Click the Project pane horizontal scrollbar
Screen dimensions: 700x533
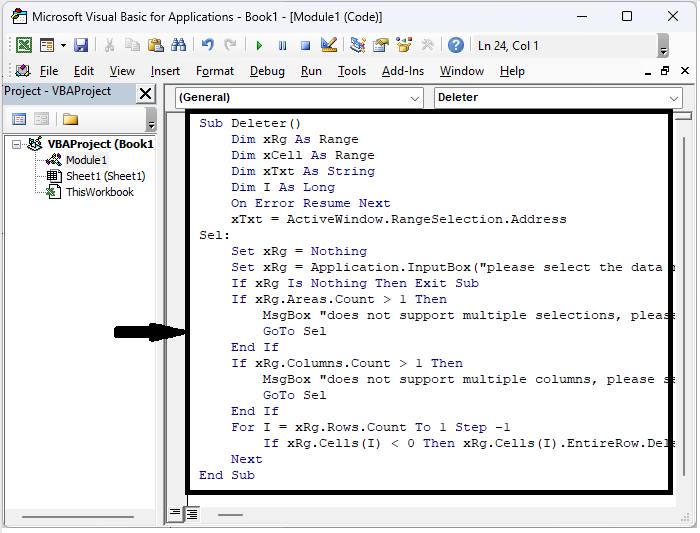[x=78, y=517]
